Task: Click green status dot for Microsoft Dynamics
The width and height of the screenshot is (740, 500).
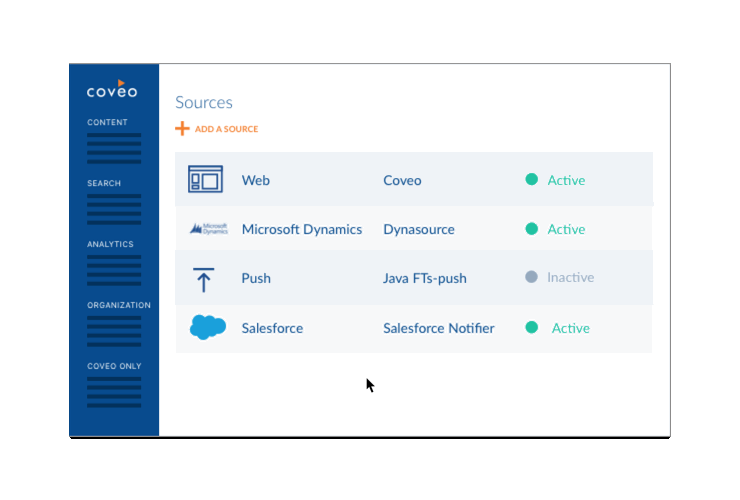Action: (x=532, y=229)
